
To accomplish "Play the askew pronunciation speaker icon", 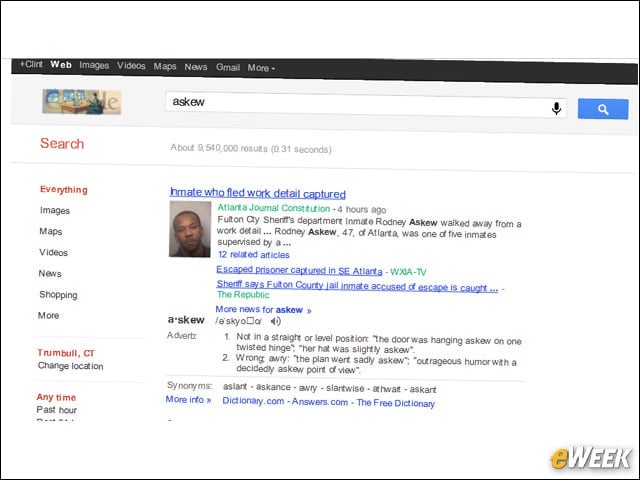I will coord(276,321).
